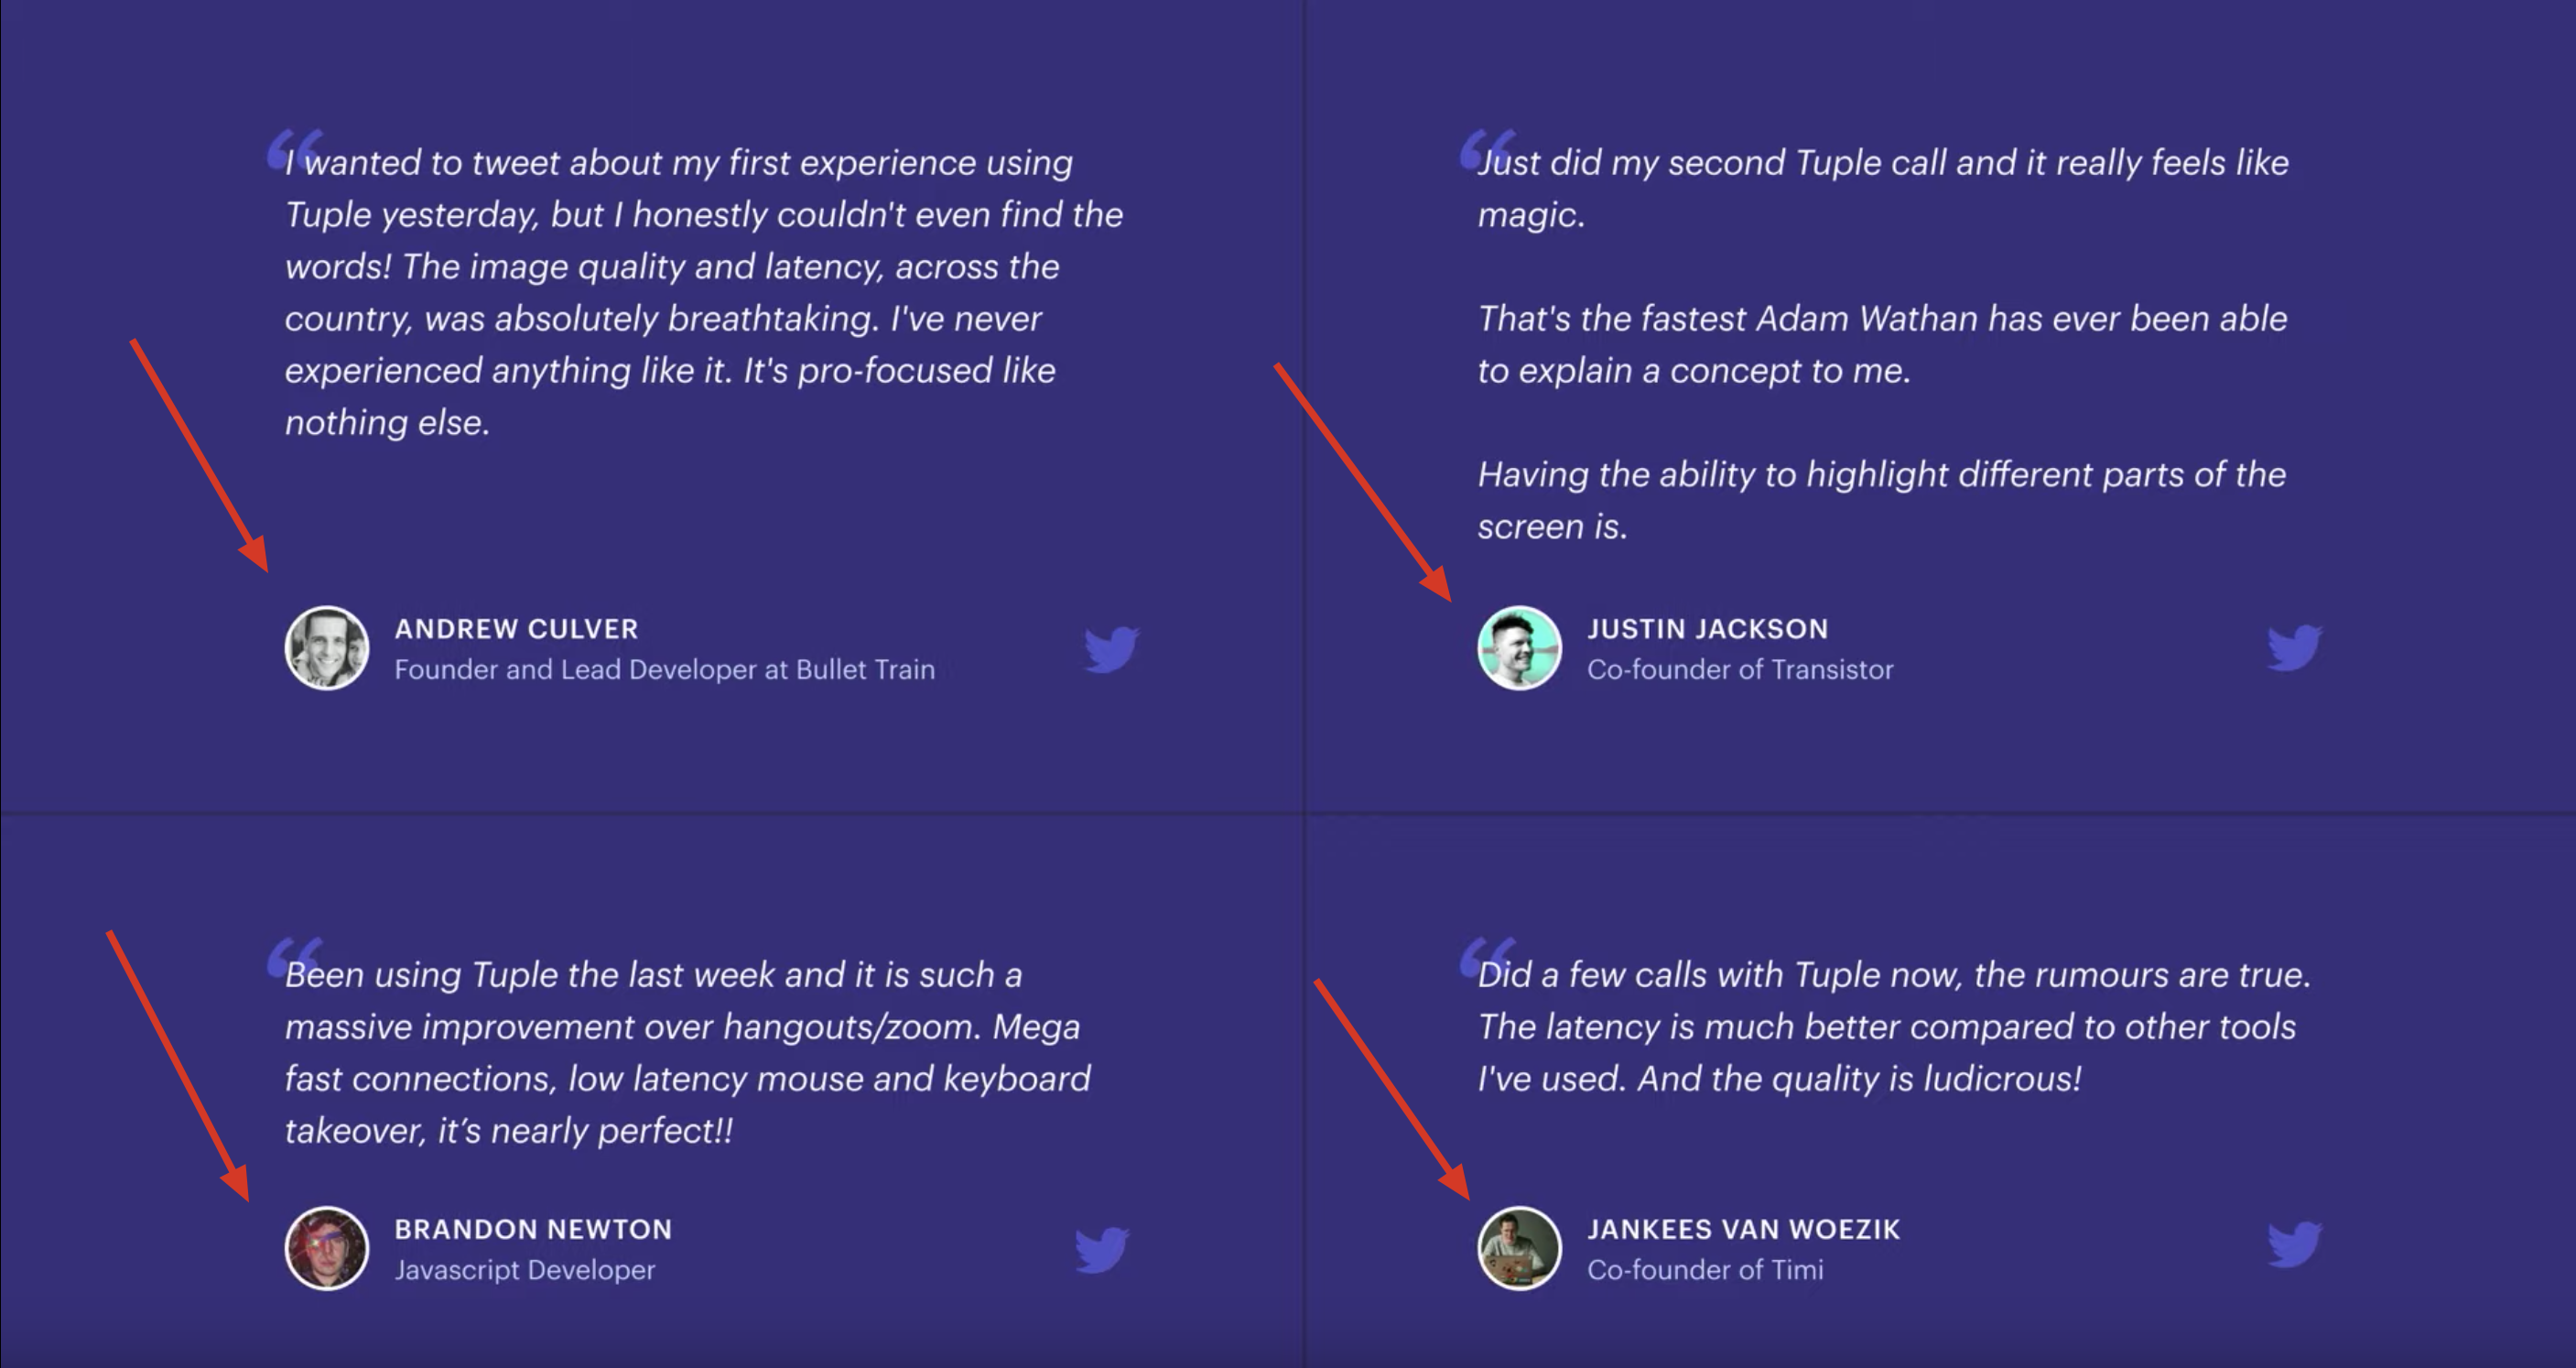Click Twitter icon in Andrew Culver's testimonial
This screenshot has width=2576, height=1368.
tap(1111, 649)
